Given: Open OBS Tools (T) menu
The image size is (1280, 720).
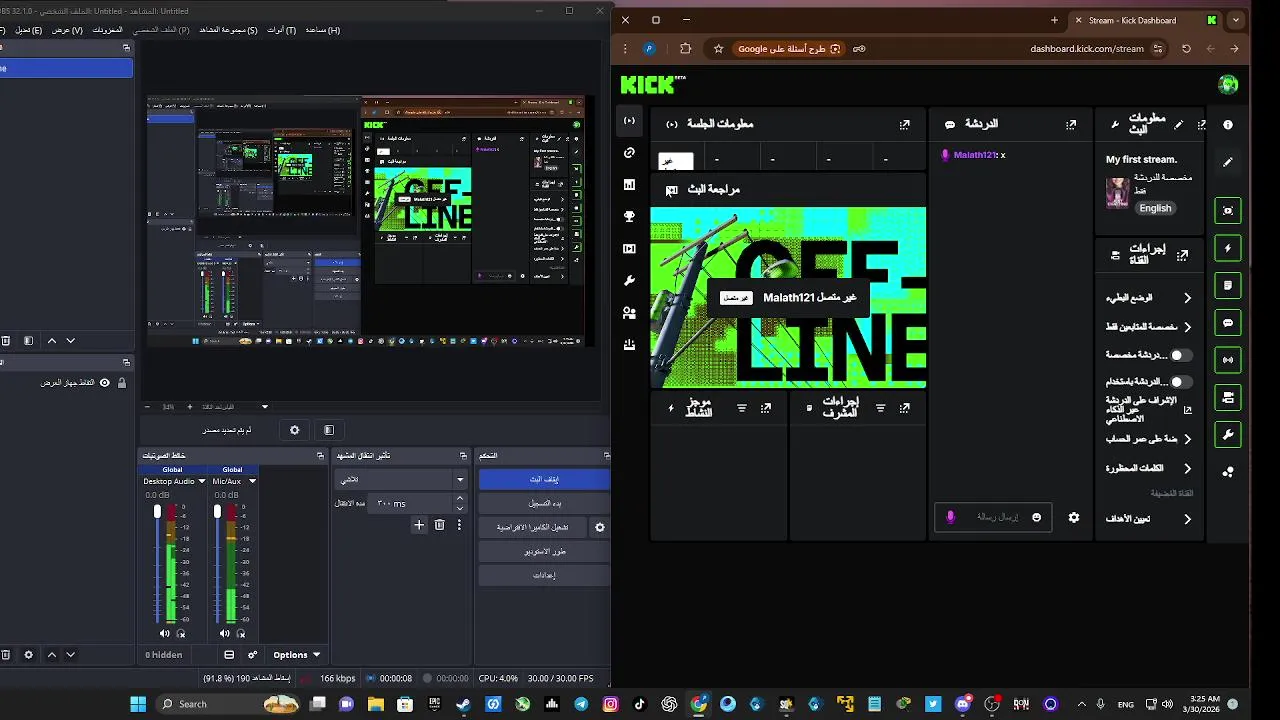Looking at the screenshot, I should tap(281, 30).
